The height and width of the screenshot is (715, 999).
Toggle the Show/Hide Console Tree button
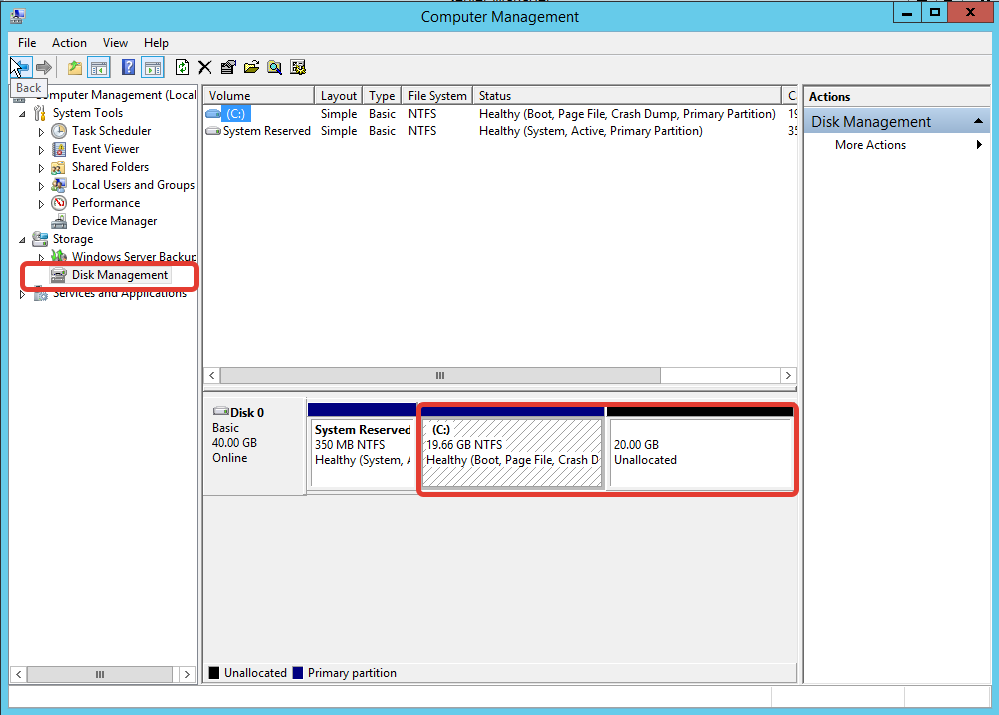coord(99,67)
